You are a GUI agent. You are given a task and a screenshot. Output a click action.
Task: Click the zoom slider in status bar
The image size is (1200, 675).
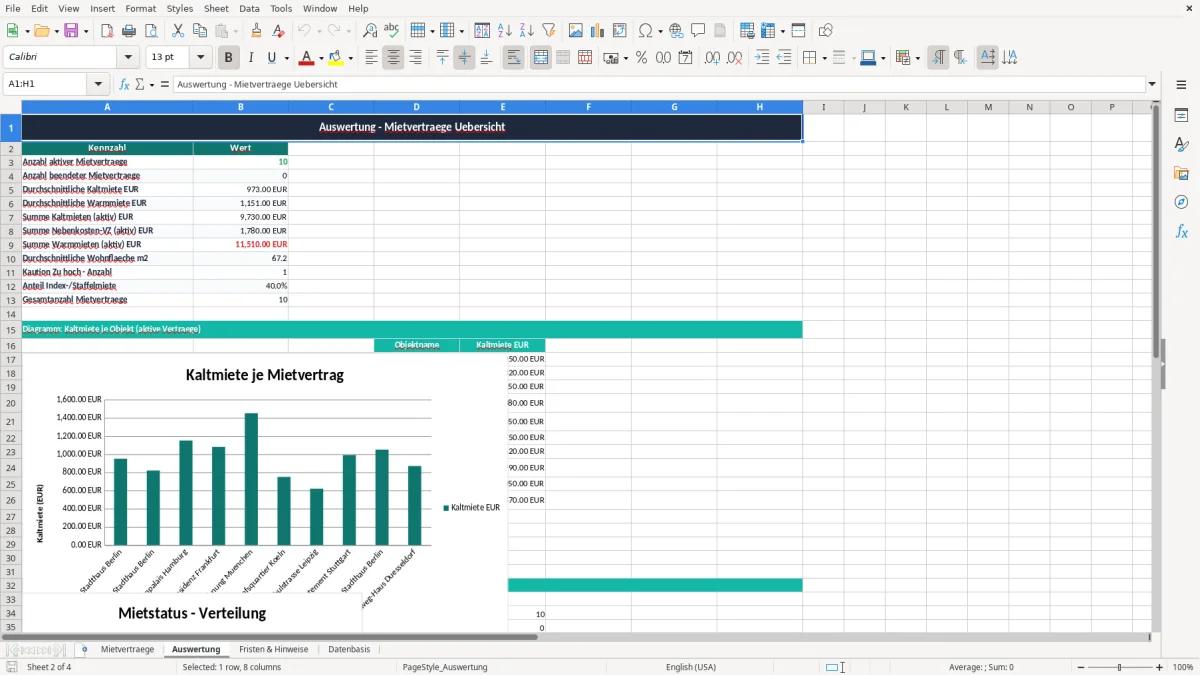pos(1119,667)
